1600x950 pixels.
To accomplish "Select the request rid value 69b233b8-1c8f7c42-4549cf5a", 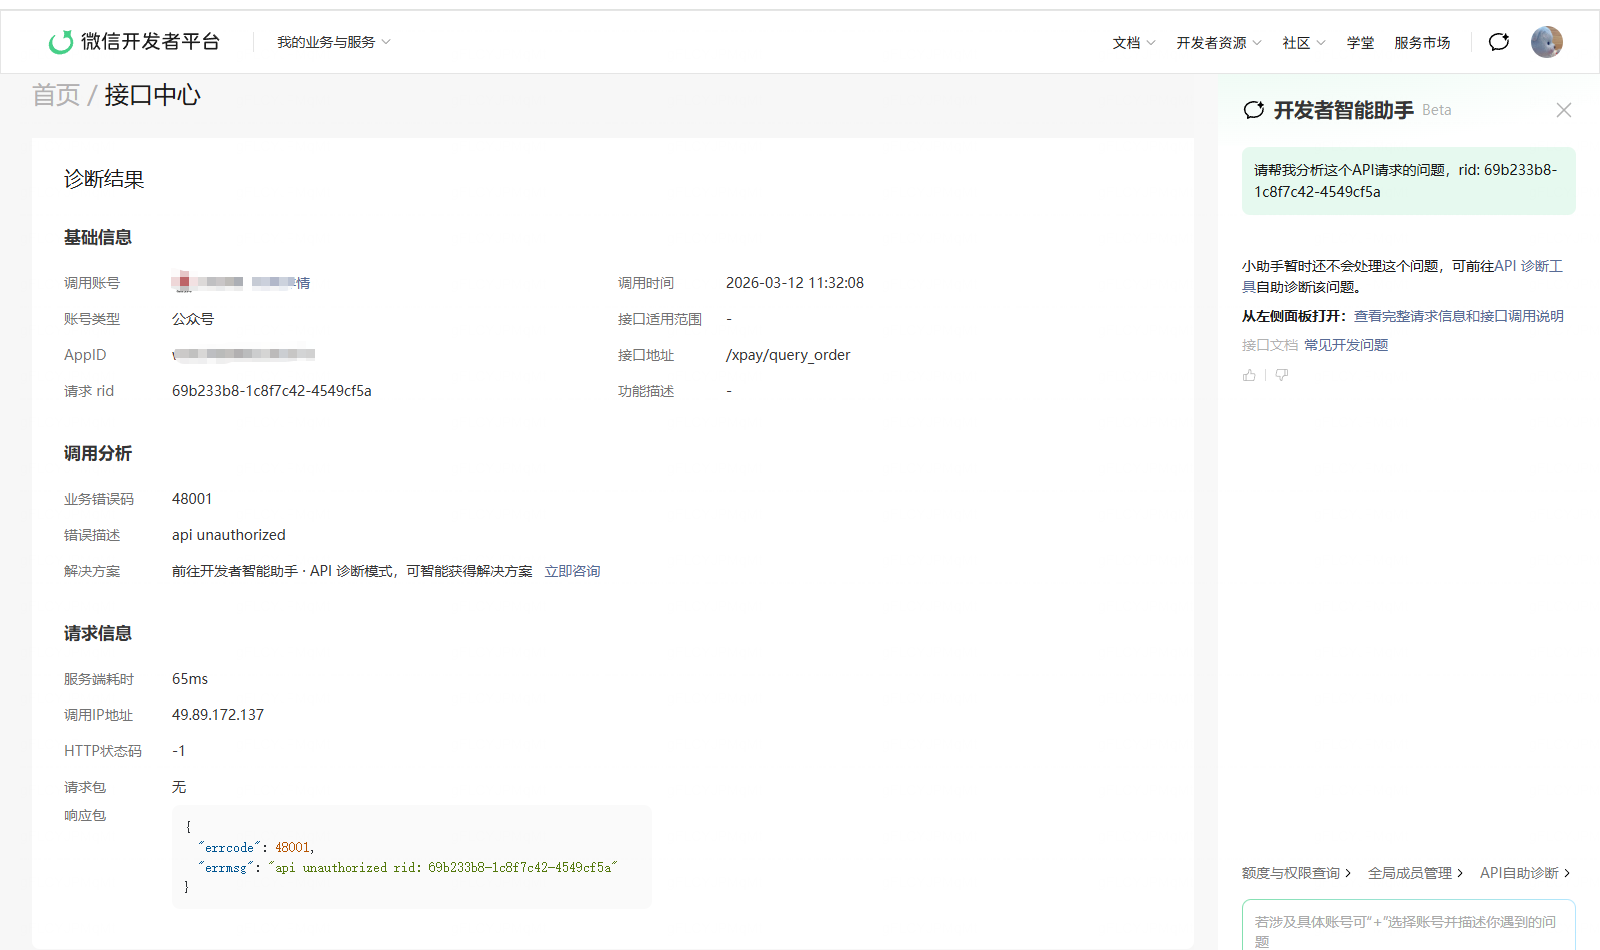I will click(x=272, y=391).
